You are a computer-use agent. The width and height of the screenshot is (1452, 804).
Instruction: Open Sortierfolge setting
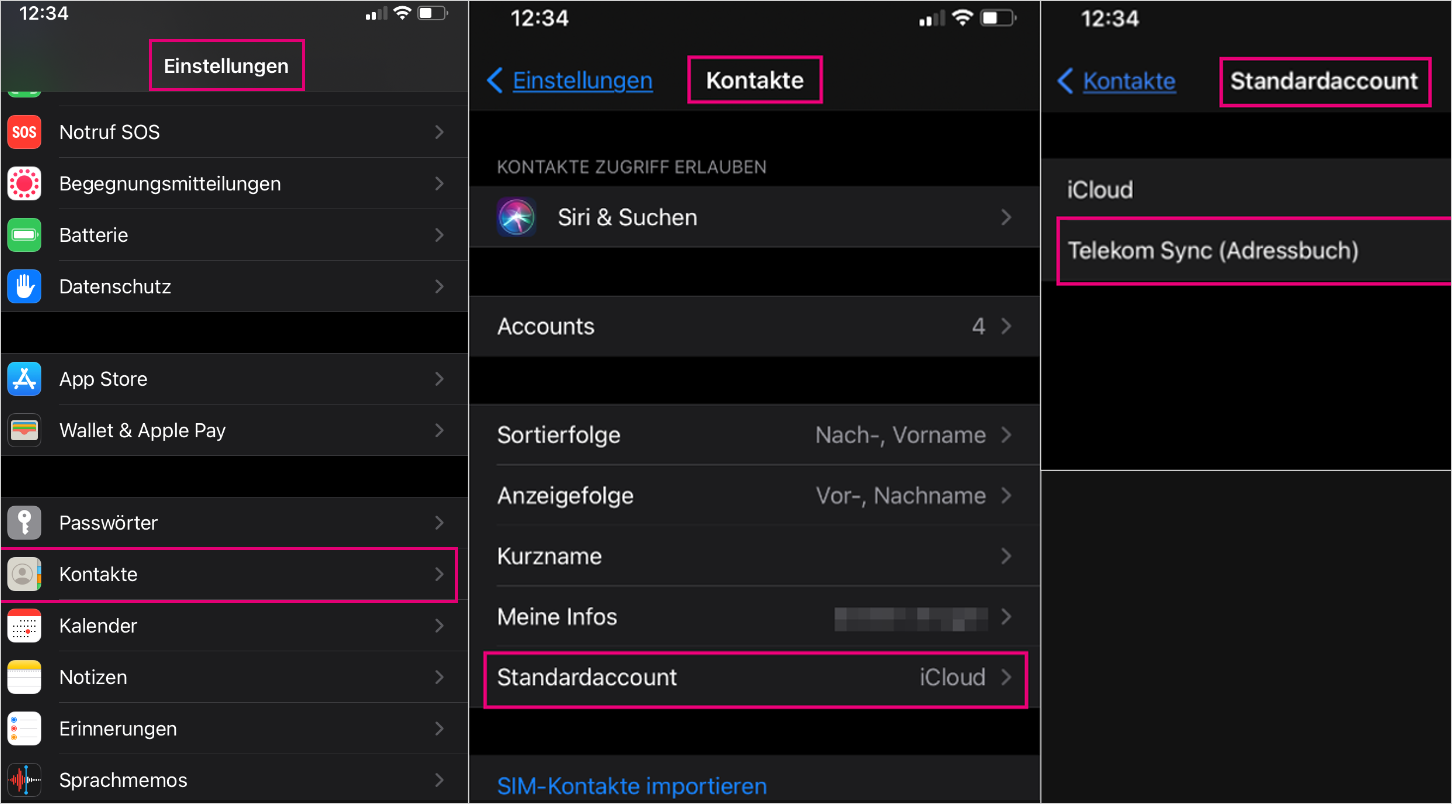pyautogui.click(x=754, y=435)
